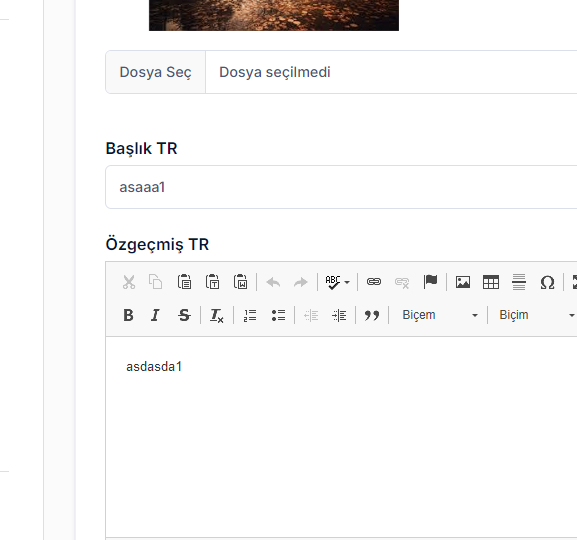The image size is (577, 540).
Task: Click the Remove Format icon
Action: pos(216,315)
